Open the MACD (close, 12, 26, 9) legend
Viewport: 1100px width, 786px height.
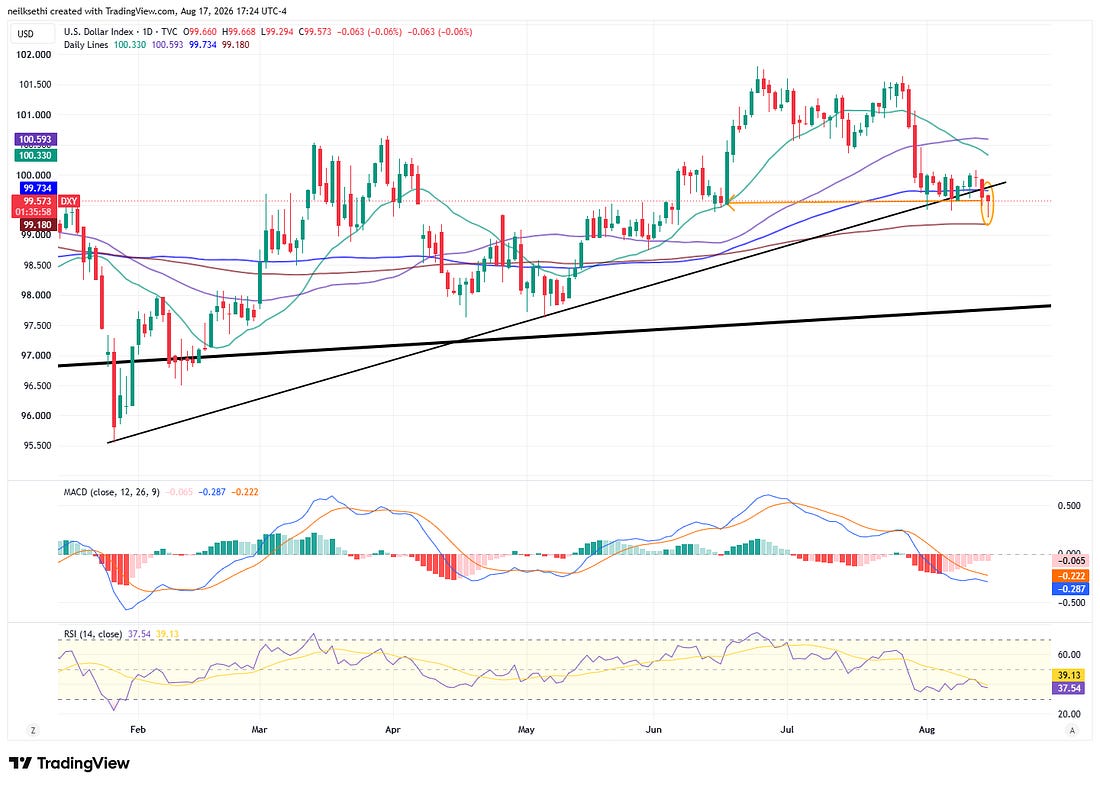(x=112, y=492)
